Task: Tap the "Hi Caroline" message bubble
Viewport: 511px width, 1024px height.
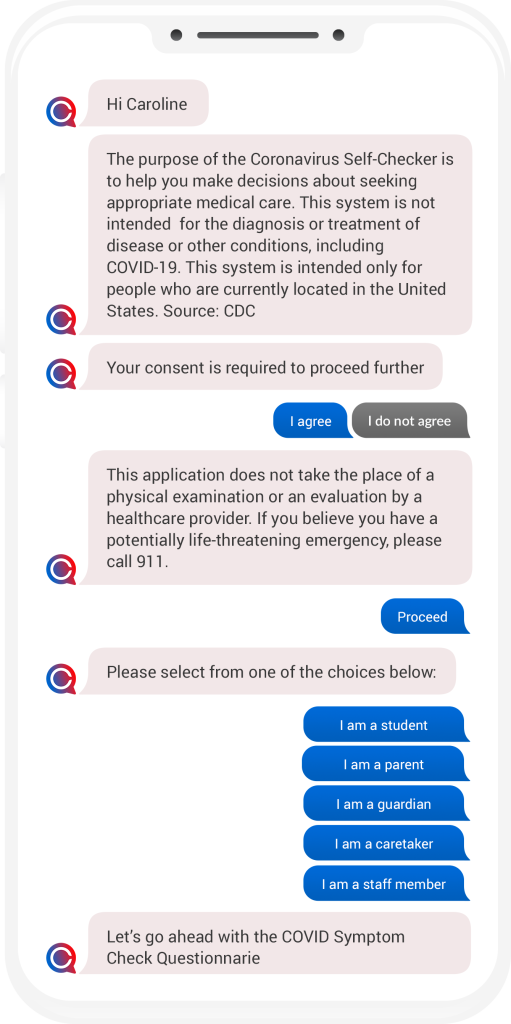Action: coord(148,103)
